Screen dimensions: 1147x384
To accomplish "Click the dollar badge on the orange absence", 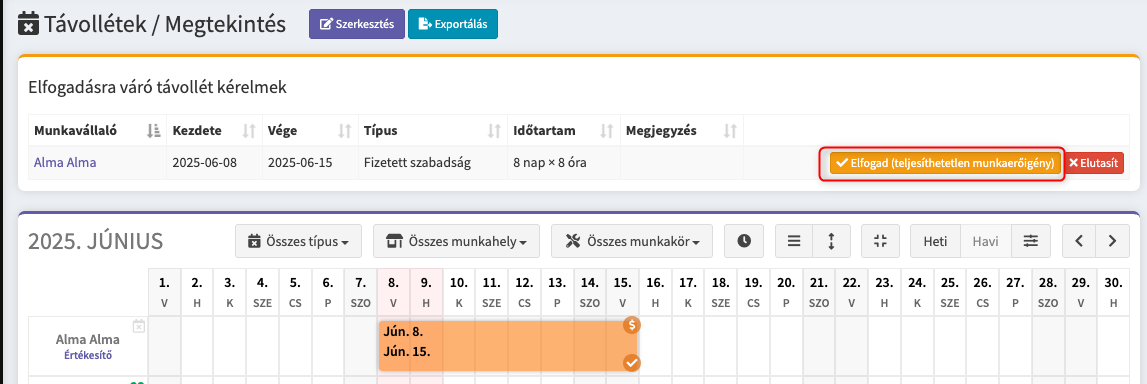I will 633,325.
